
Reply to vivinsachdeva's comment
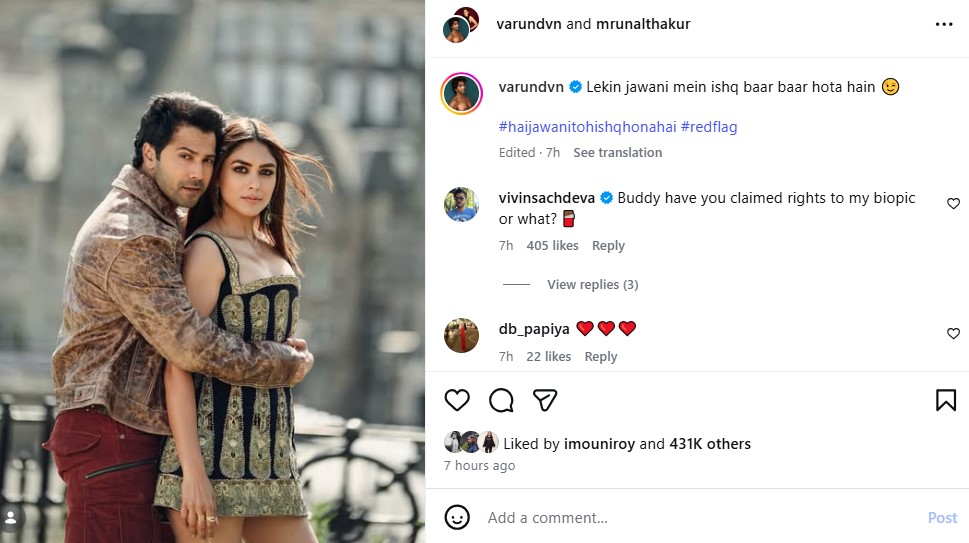click(x=608, y=246)
